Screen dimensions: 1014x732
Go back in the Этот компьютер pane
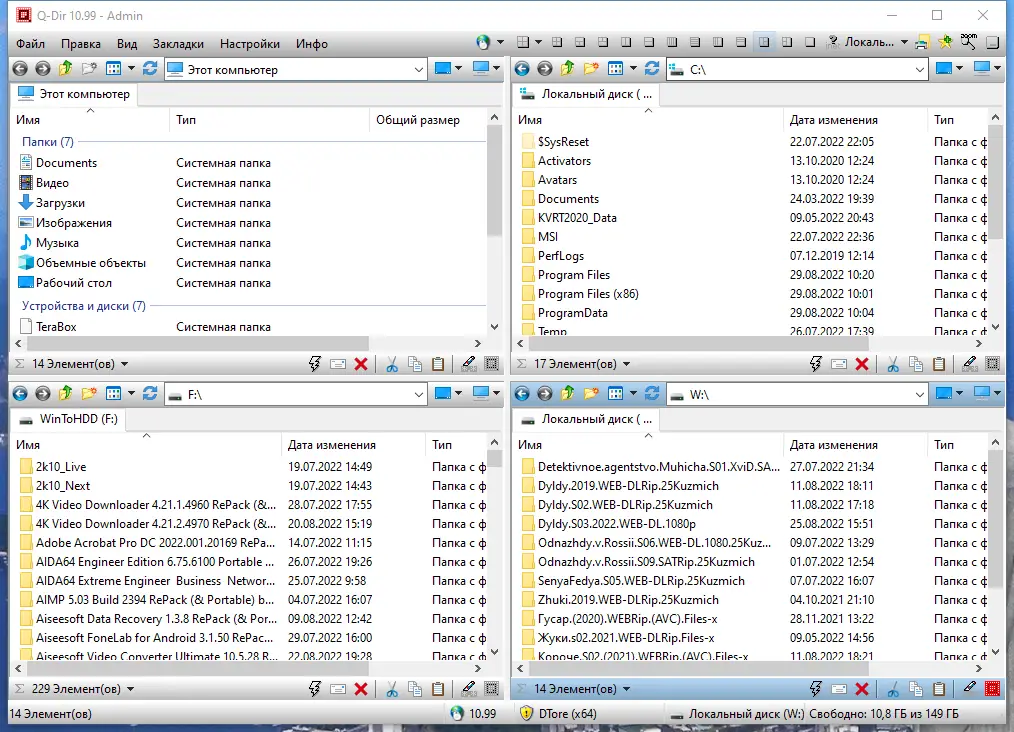coord(20,69)
